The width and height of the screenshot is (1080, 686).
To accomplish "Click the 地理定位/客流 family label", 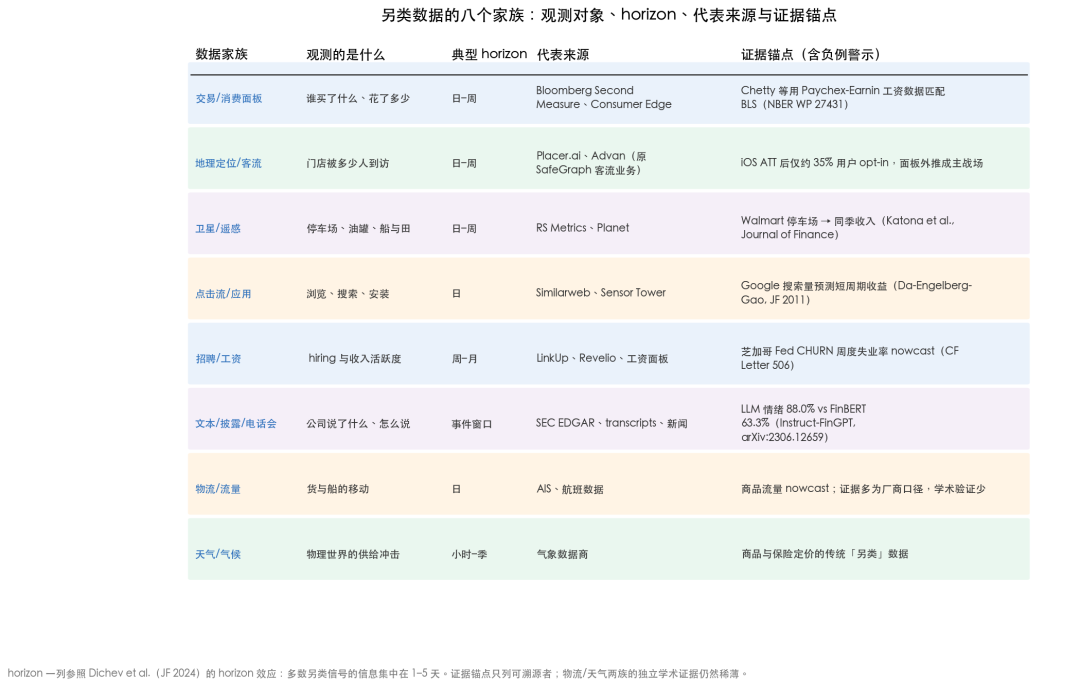I will [228, 163].
